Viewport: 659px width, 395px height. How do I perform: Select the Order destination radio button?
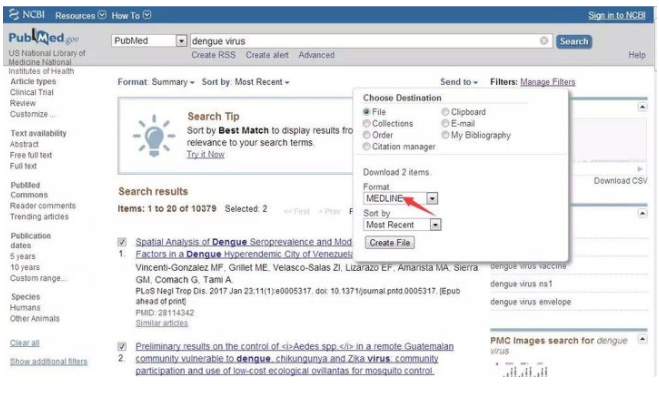(366, 135)
